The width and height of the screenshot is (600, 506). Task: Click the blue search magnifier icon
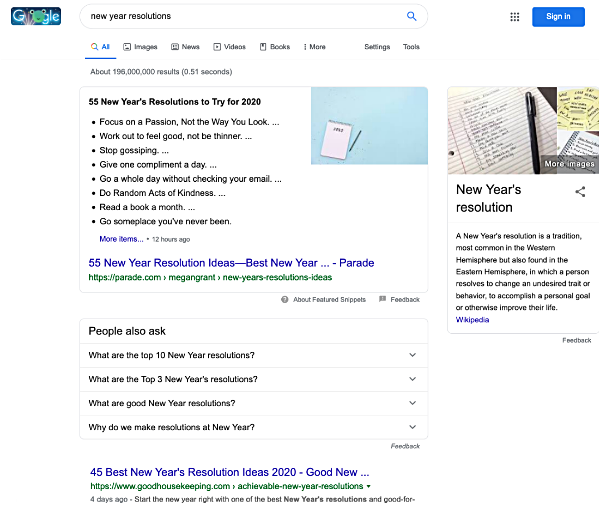(x=411, y=16)
